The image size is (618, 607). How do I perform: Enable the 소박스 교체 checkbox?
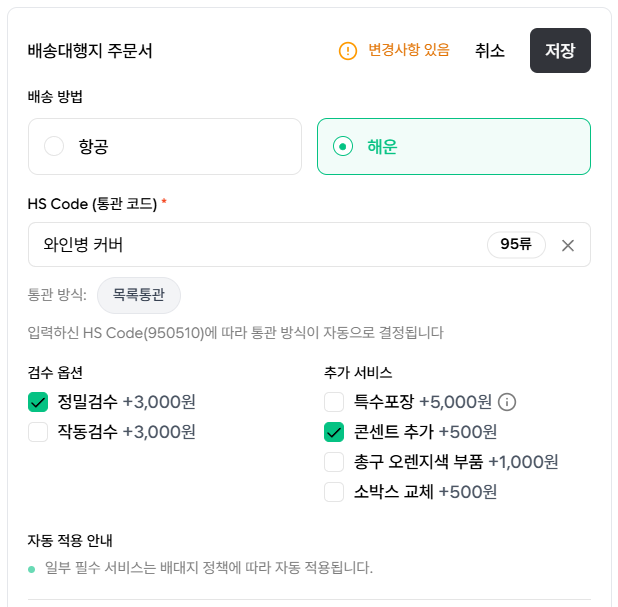click(x=334, y=492)
